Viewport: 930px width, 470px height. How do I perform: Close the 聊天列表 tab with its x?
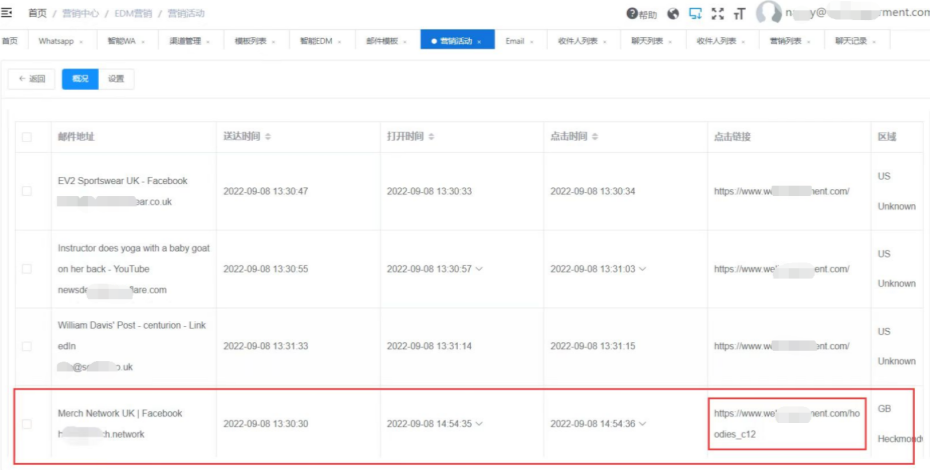click(670, 42)
